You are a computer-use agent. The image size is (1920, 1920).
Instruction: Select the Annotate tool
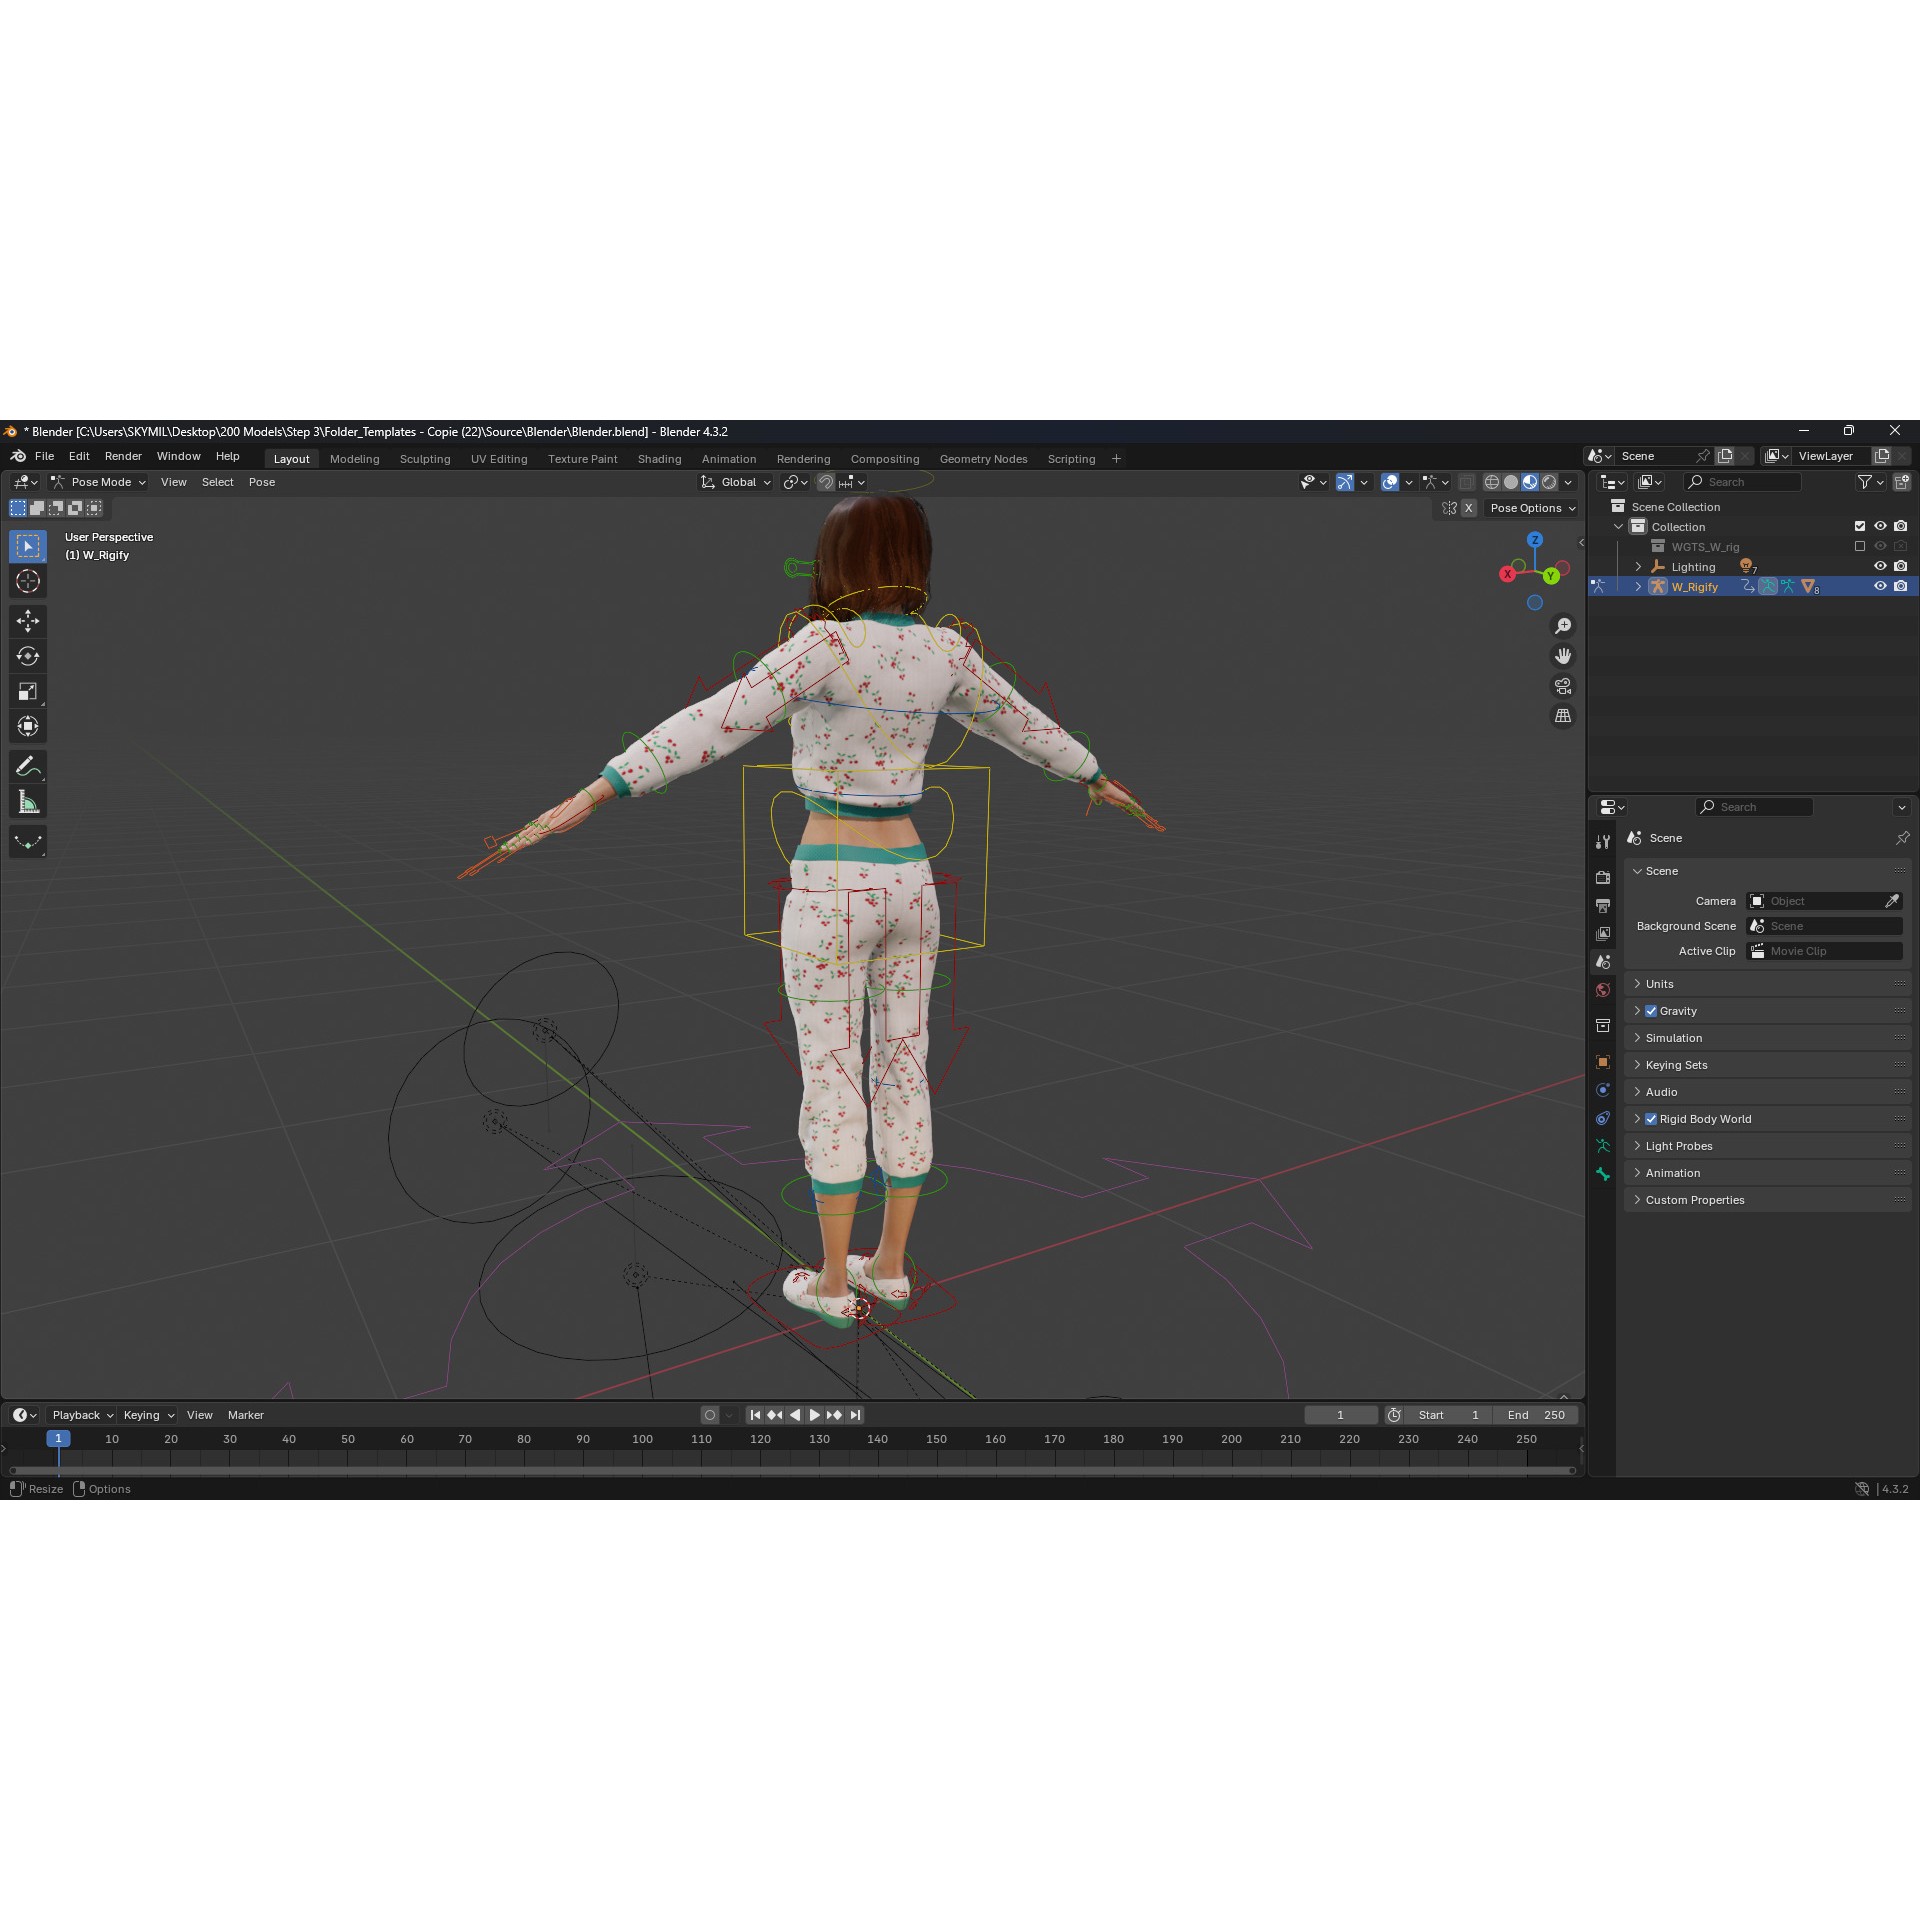(x=28, y=765)
